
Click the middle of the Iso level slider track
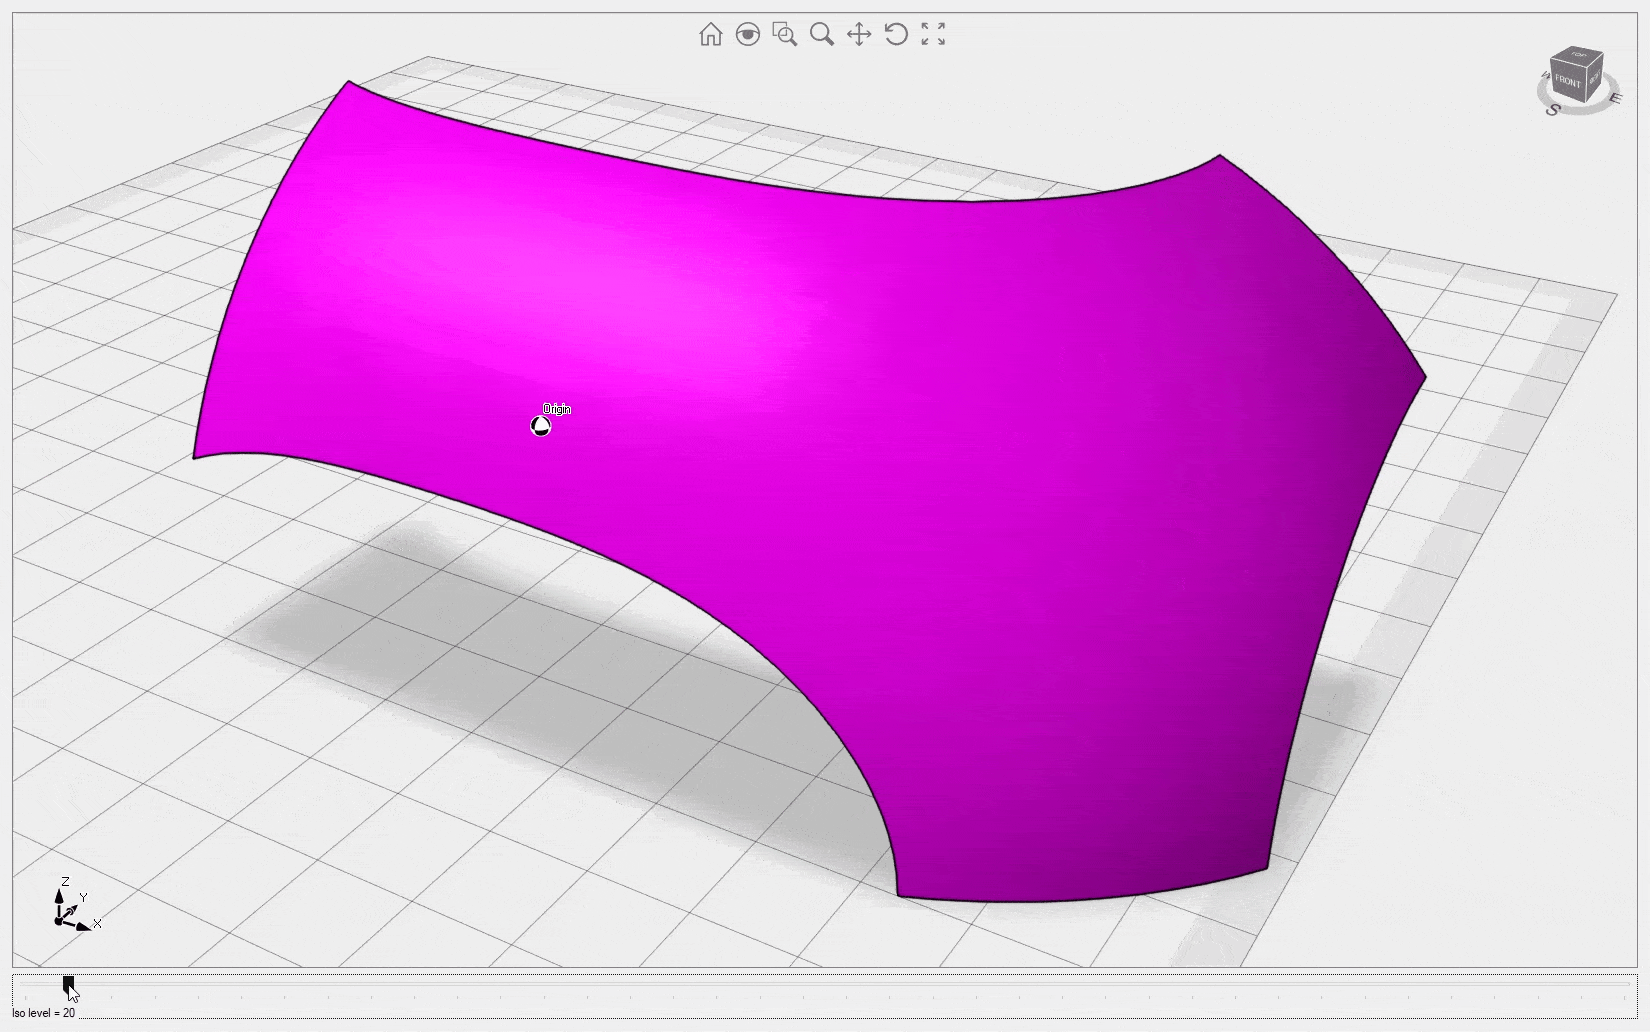[x=825, y=984]
